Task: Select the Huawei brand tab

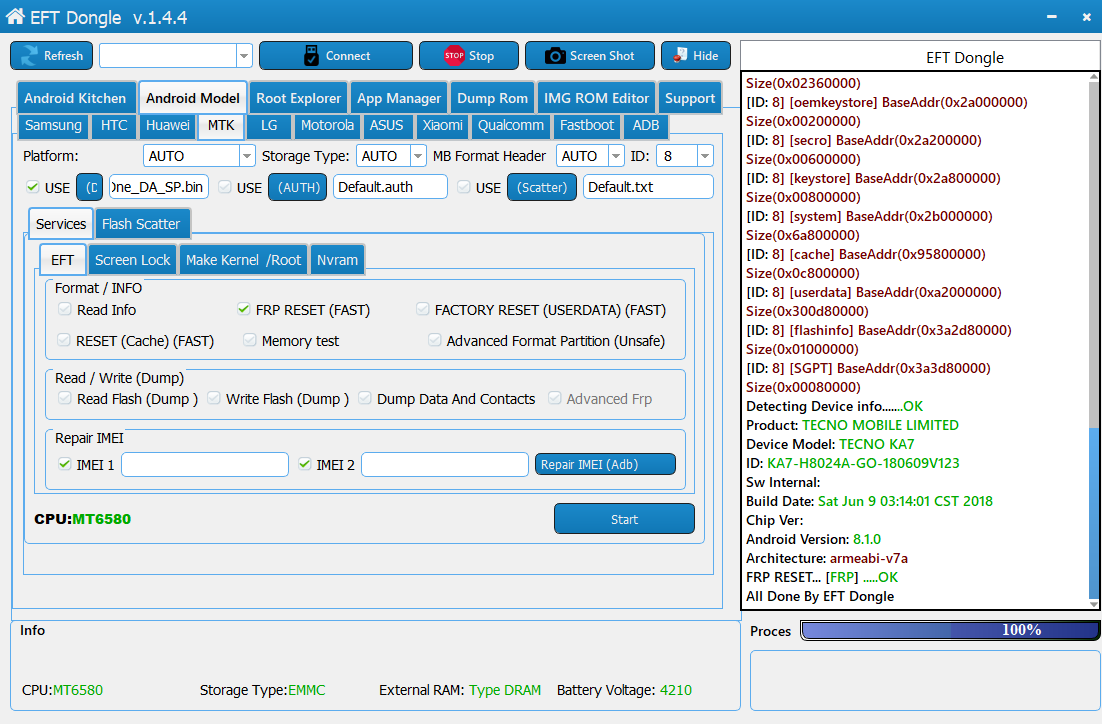Action: (168, 125)
